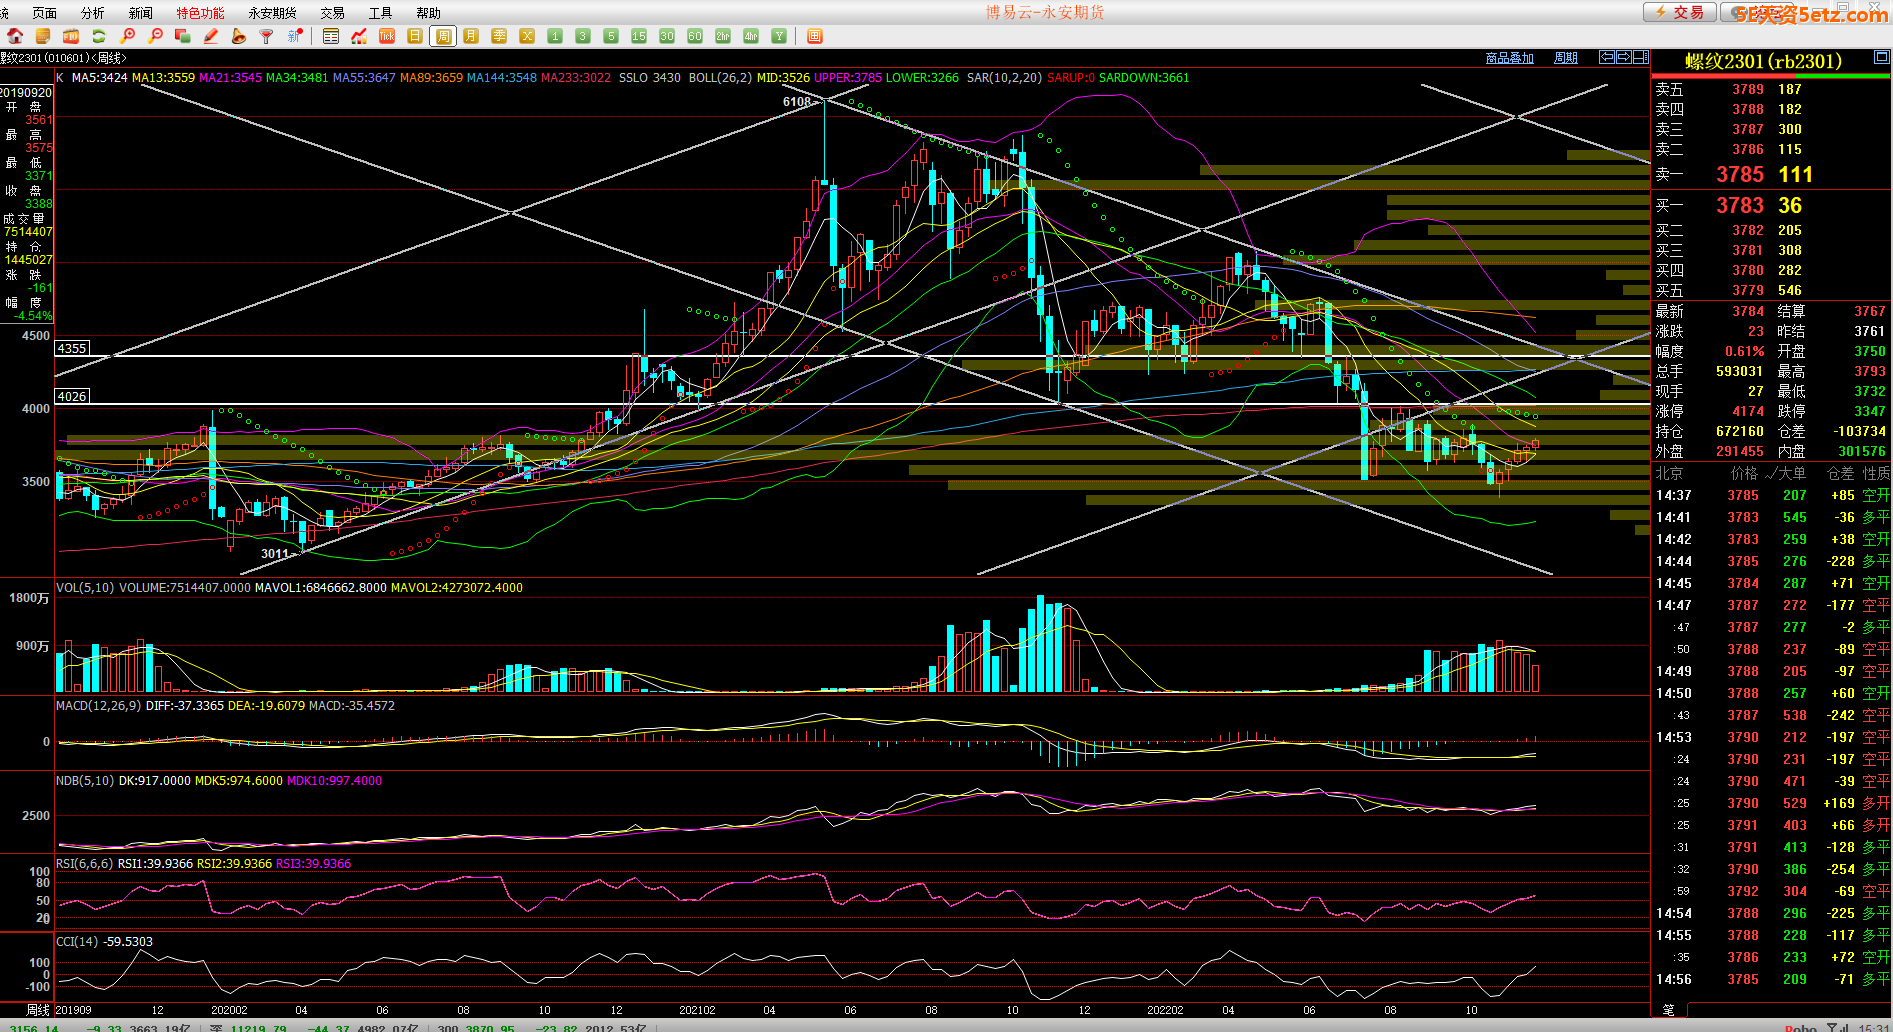Switch to 5-minute period
This screenshot has height=1032, width=1893.
611,36
